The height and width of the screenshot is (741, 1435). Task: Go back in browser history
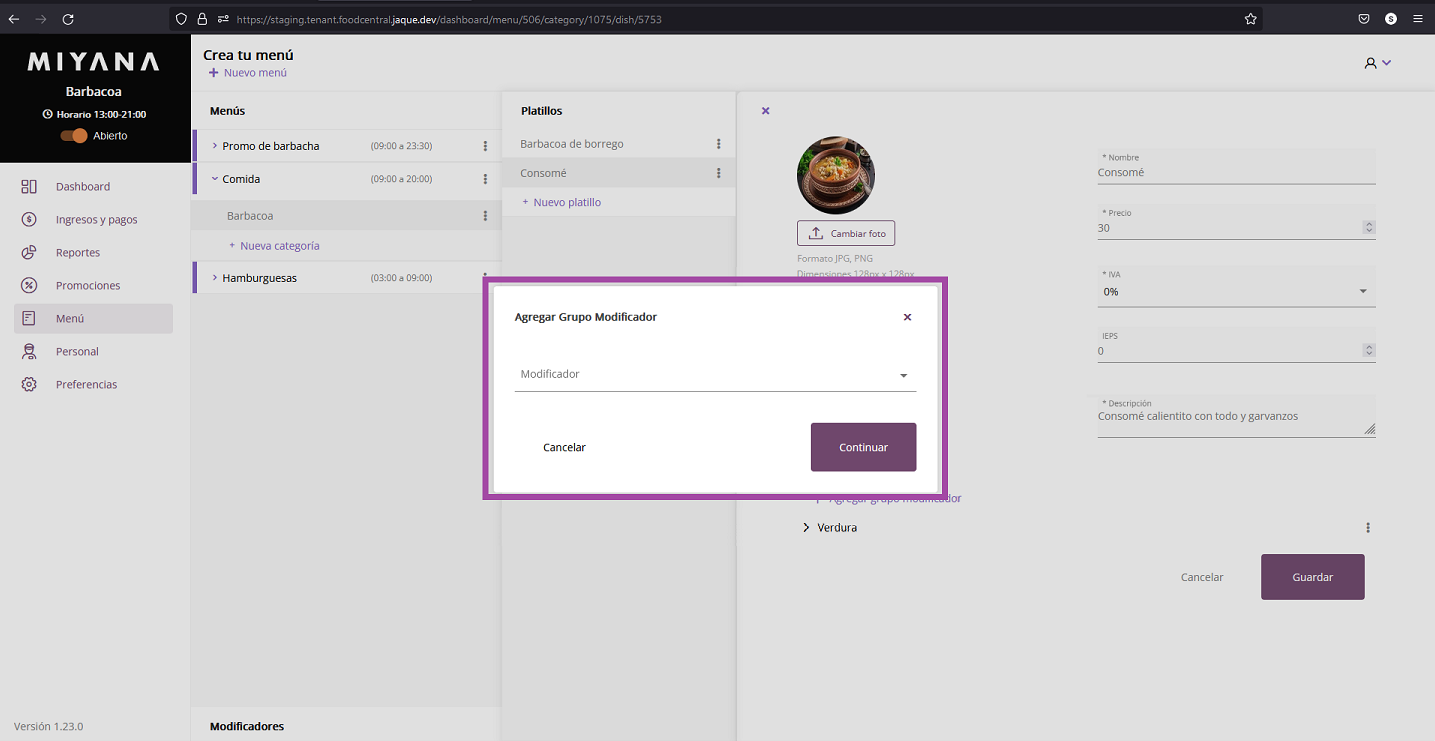(14, 19)
